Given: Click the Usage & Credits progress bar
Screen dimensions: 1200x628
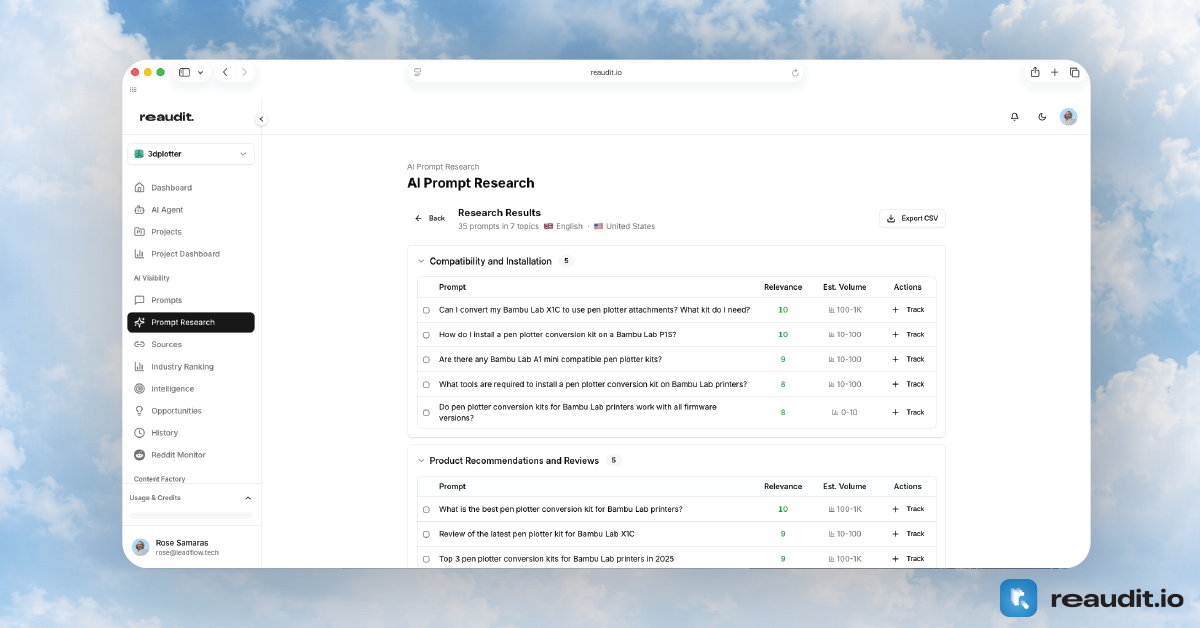Looking at the screenshot, I should tap(191, 516).
